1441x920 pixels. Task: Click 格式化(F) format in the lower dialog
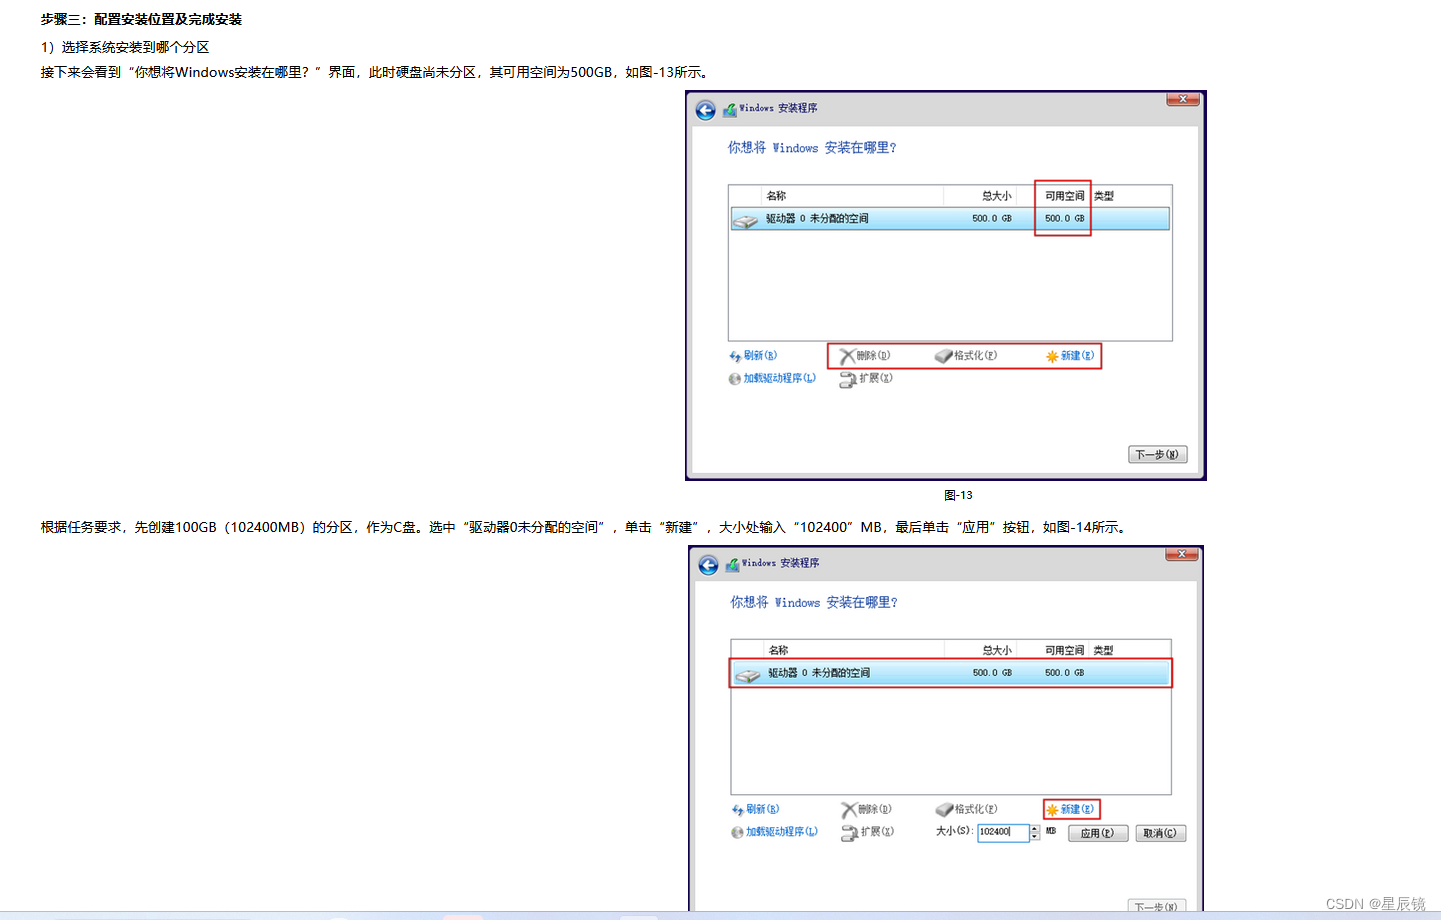coord(967,810)
